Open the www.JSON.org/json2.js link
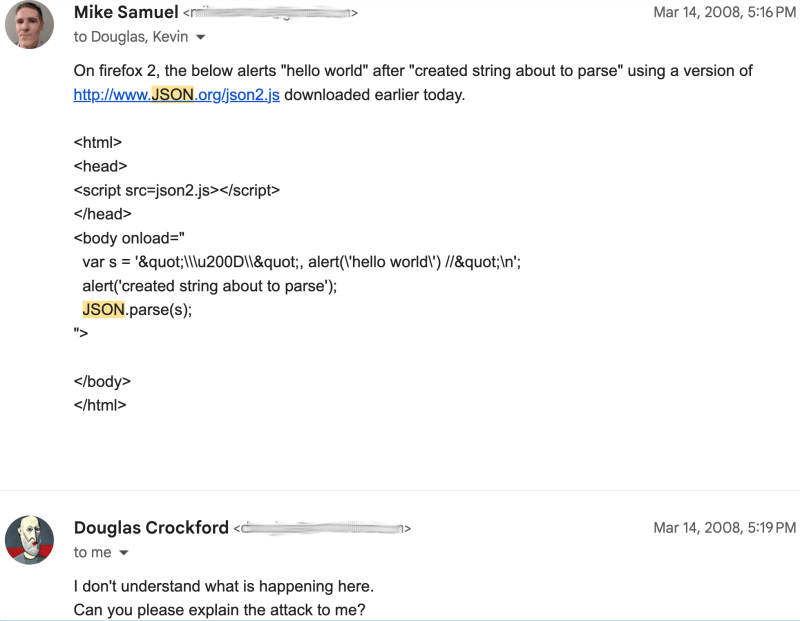The width and height of the screenshot is (800, 621). coord(177,95)
